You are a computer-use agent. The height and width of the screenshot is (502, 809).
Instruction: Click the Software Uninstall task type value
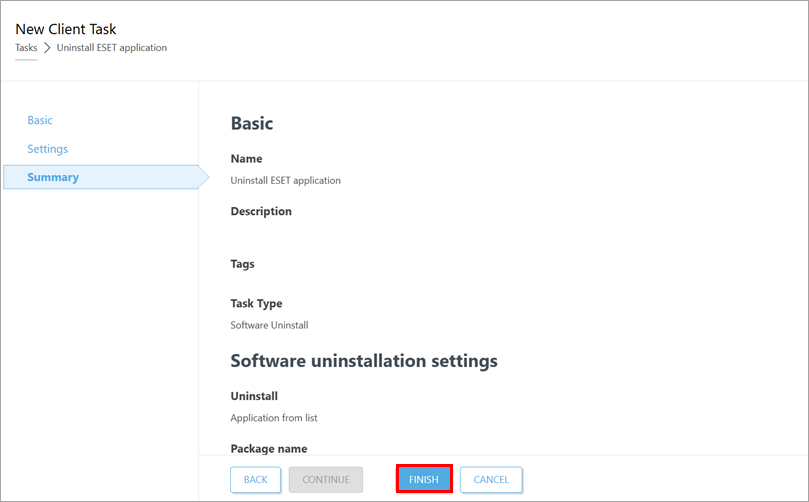(x=270, y=325)
